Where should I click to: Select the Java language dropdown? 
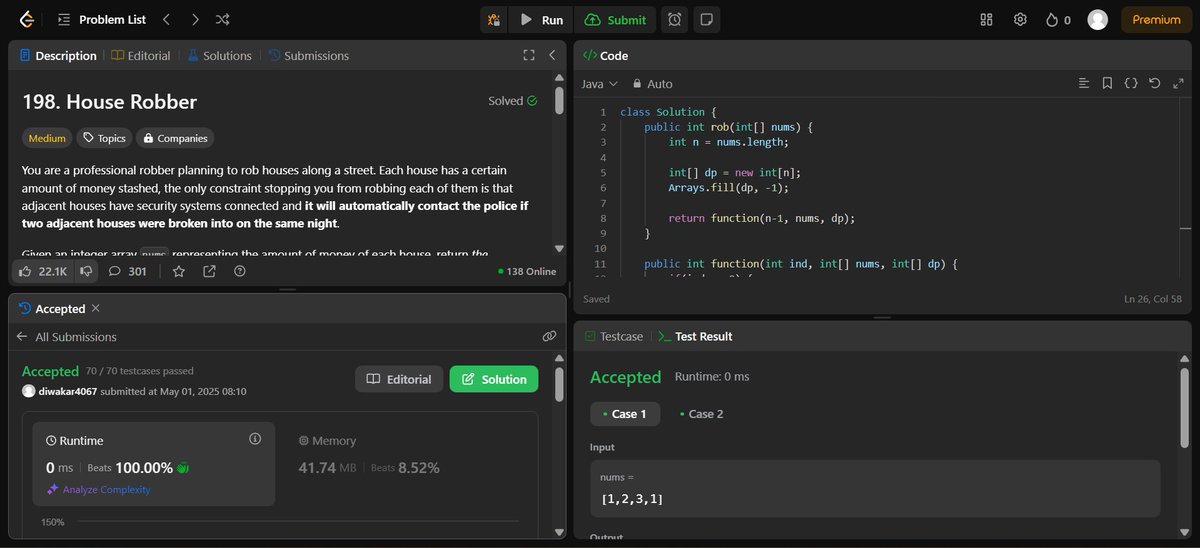[x=600, y=84]
